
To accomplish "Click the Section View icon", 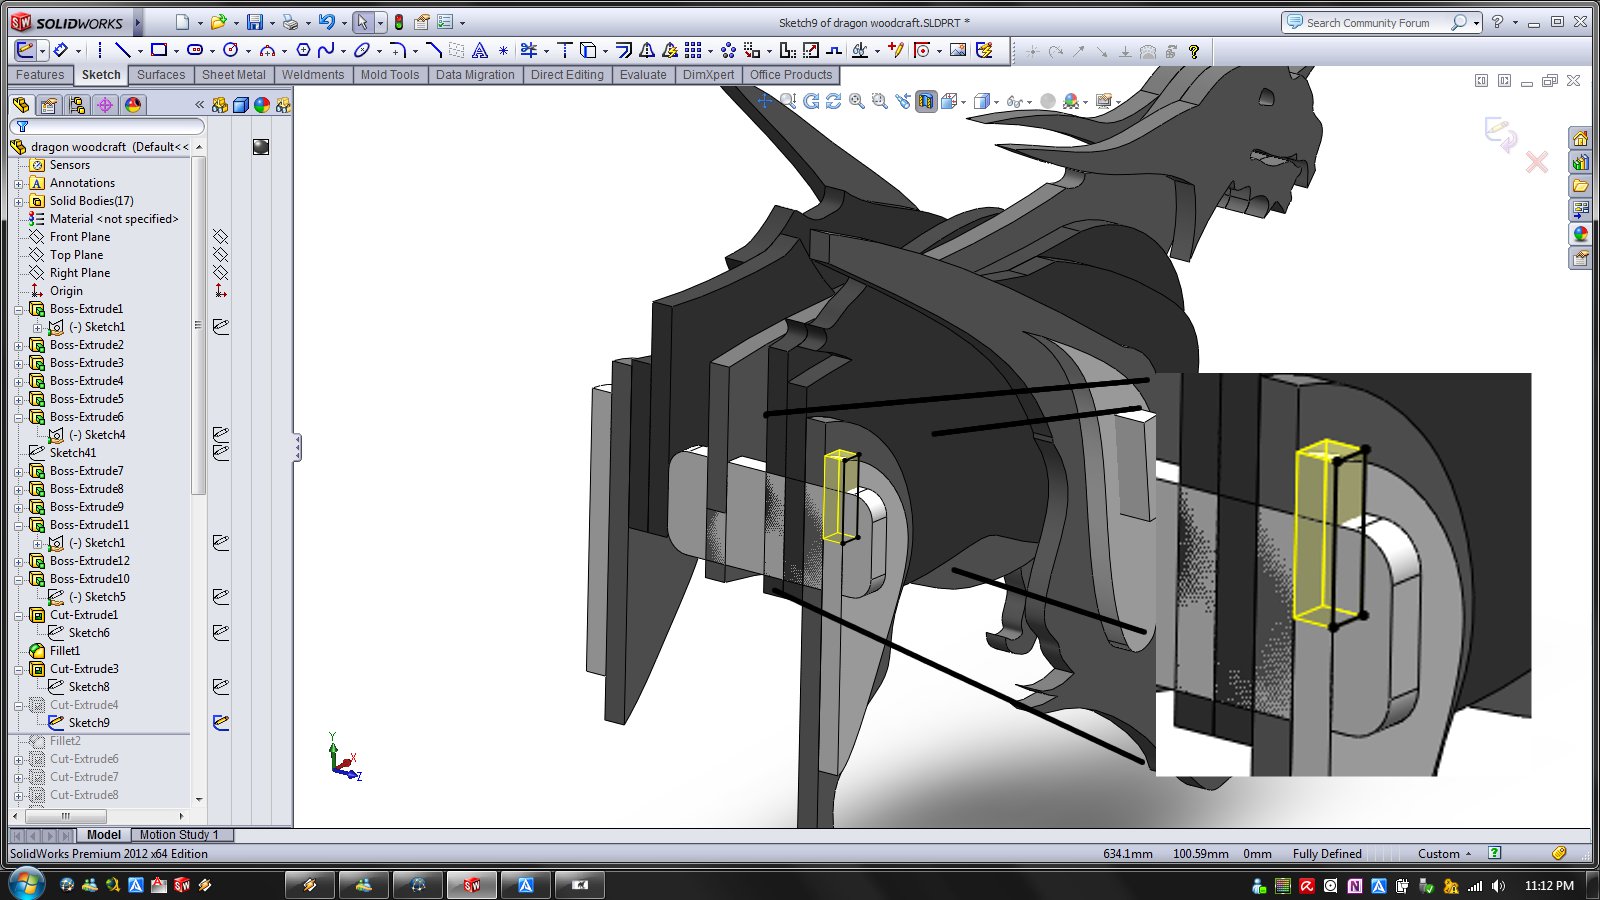I will [926, 101].
